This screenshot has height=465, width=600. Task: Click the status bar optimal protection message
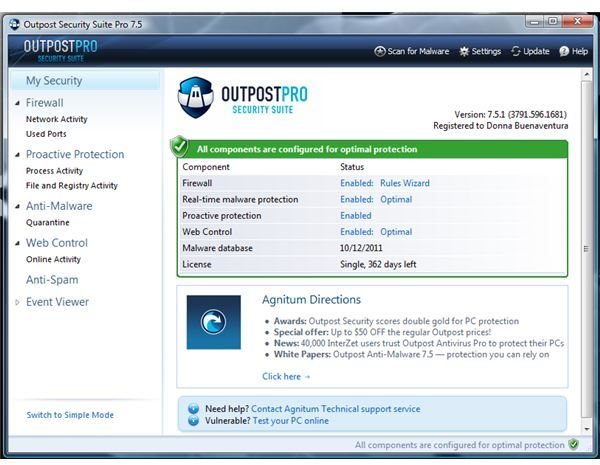(x=460, y=445)
